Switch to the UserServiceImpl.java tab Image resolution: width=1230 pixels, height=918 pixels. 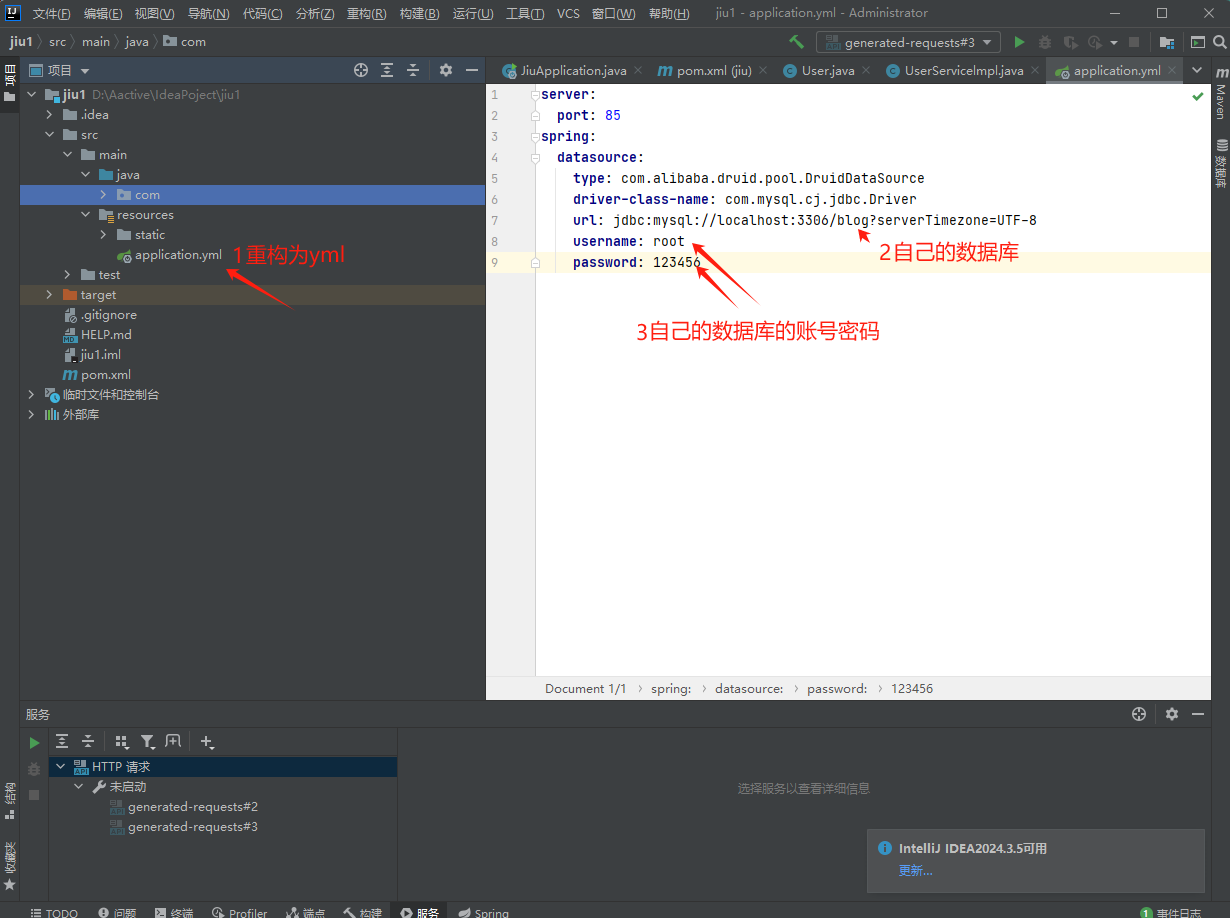coord(964,70)
